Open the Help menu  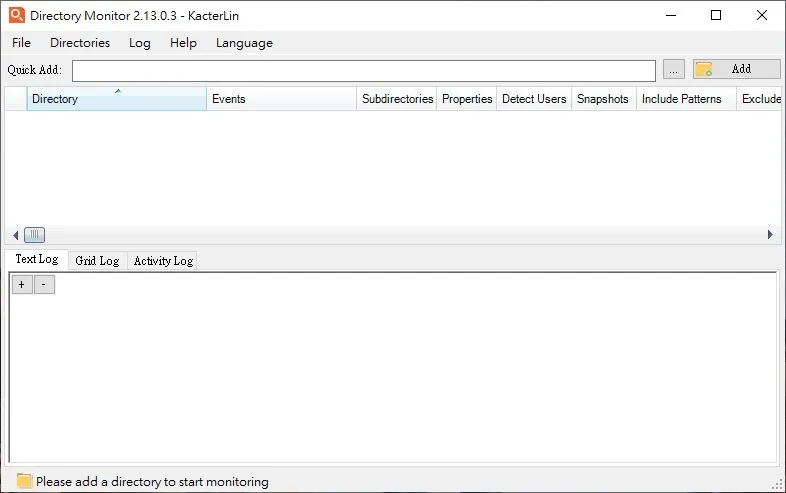(183, 43)
